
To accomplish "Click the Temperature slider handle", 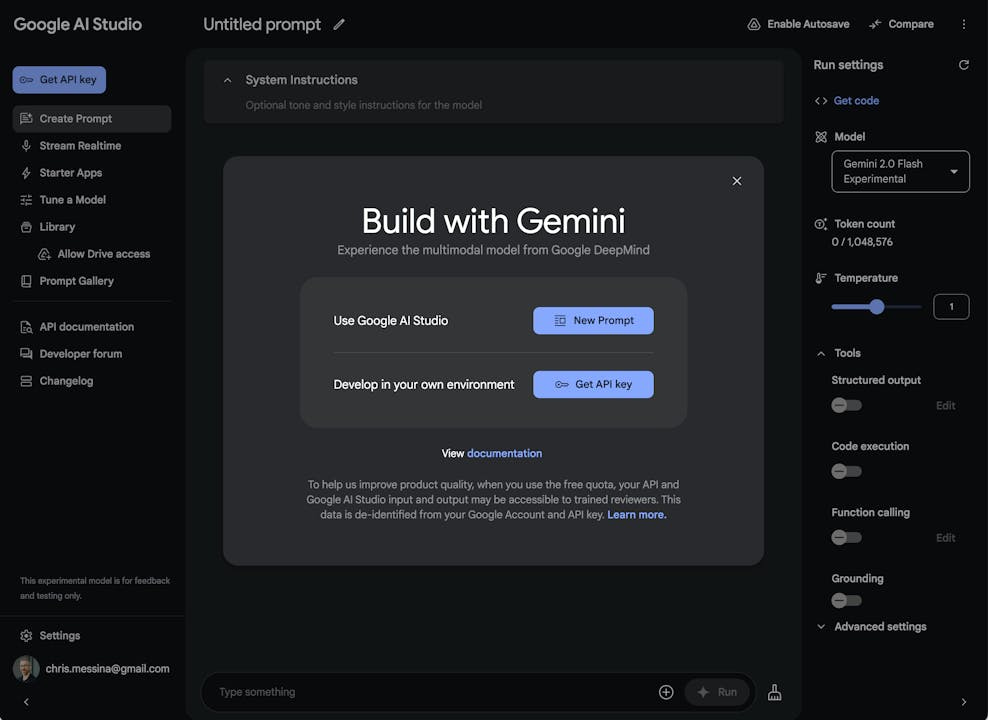I will click(876, 307).
